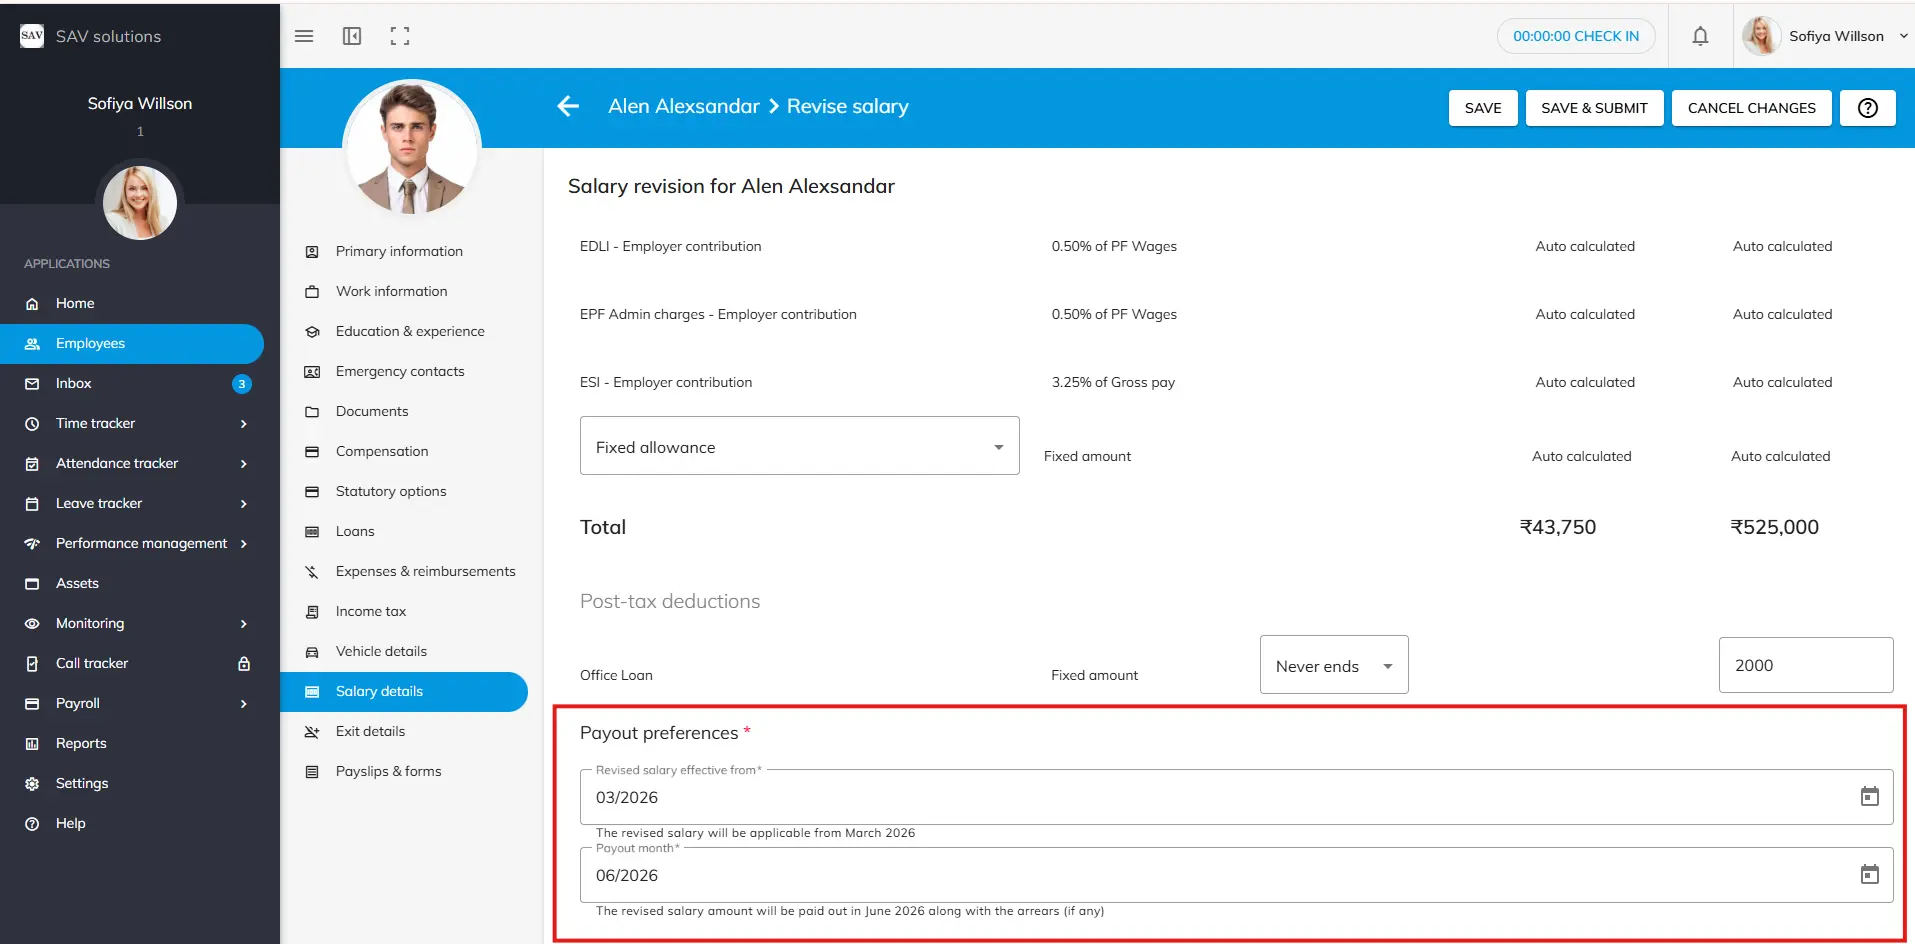The width and height of the screenshot is (1915, 944).
Task: Click the Save & Submit button
Action: click(x=1594, y=108)
